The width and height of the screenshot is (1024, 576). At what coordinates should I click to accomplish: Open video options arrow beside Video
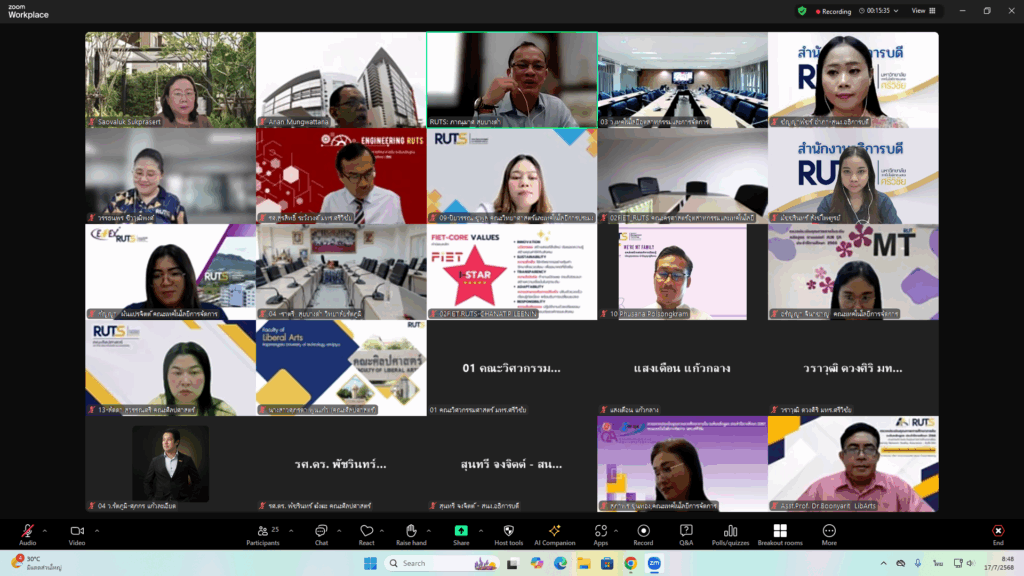click(97, 531)
